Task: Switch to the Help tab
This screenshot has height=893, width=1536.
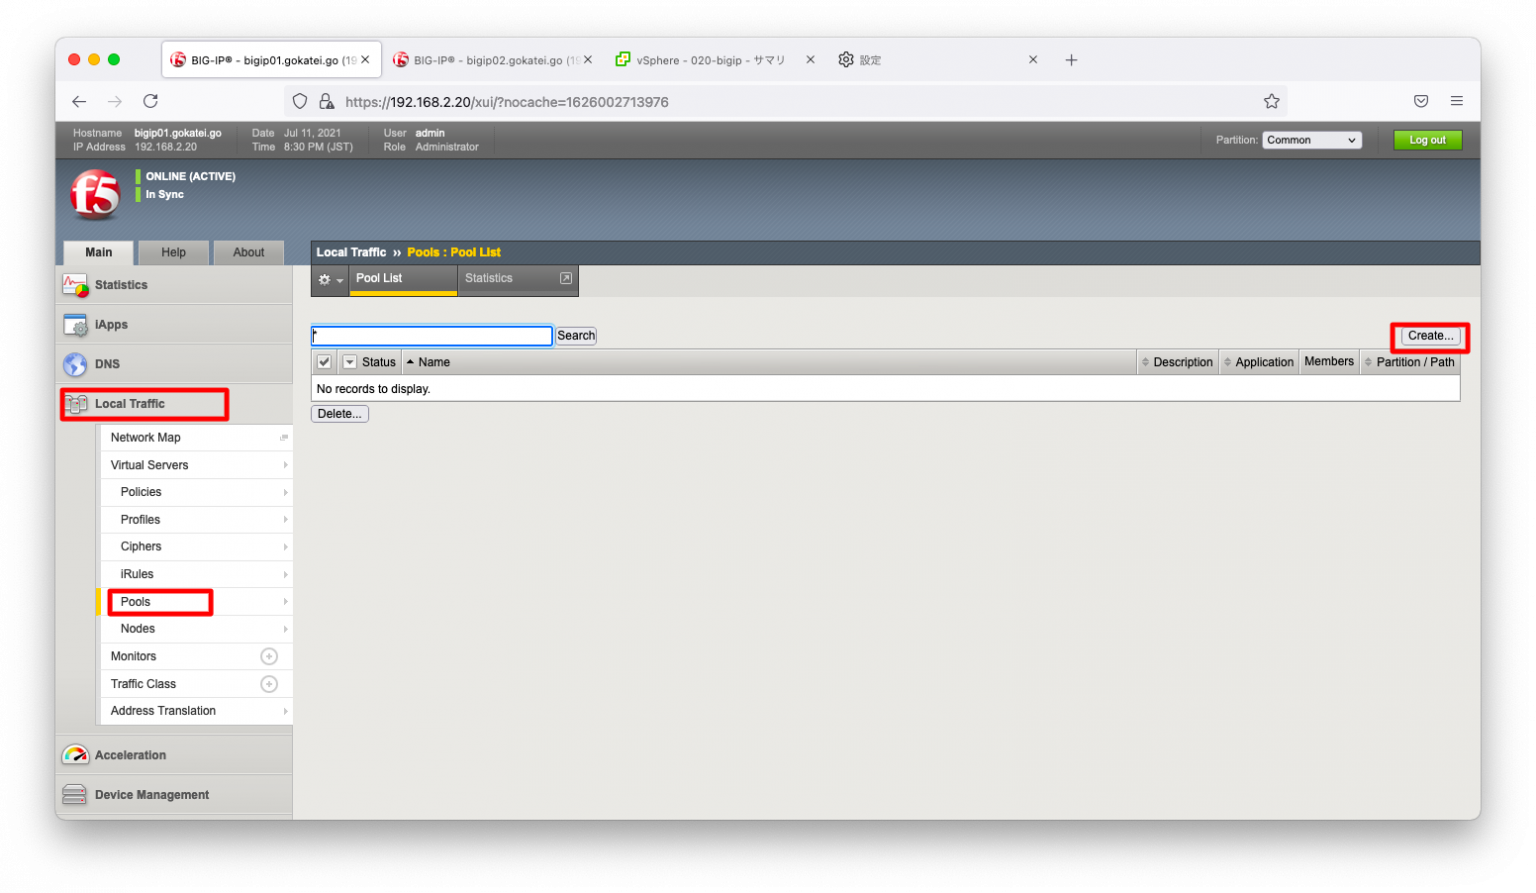Action: [x=174, y=252]
